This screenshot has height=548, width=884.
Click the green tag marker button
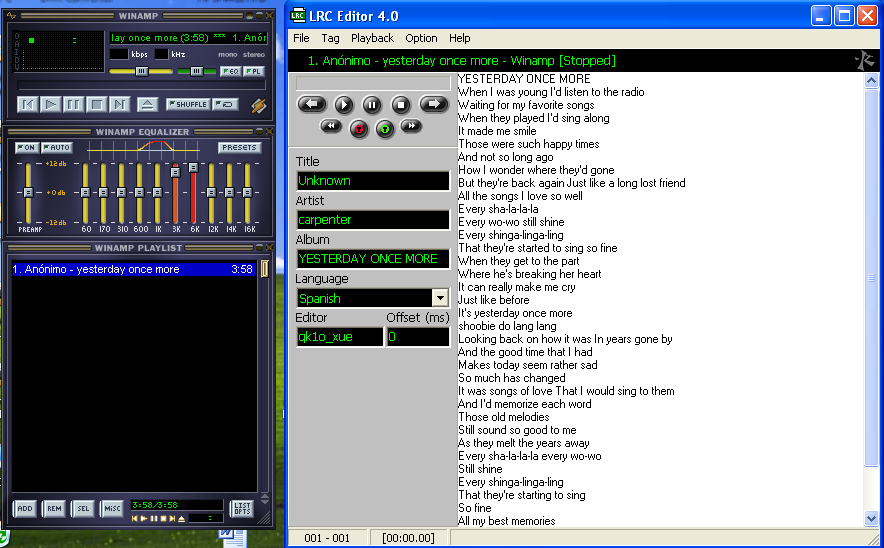pyautogui.click(x=384, y=128)
